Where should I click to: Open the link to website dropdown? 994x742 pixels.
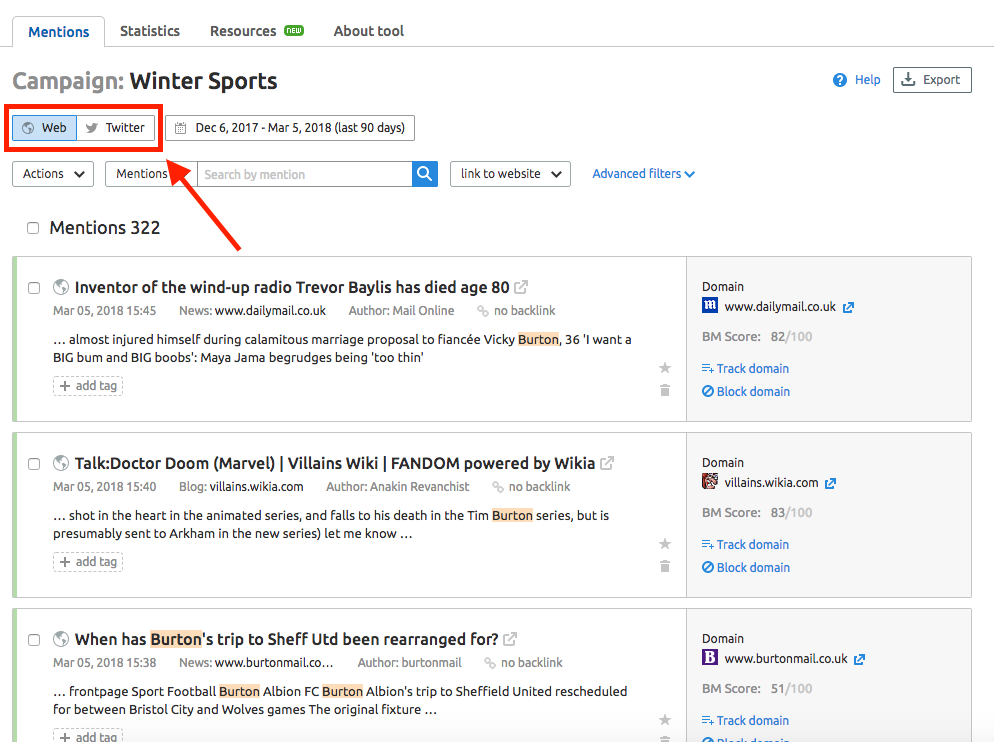tap(510, 174)
